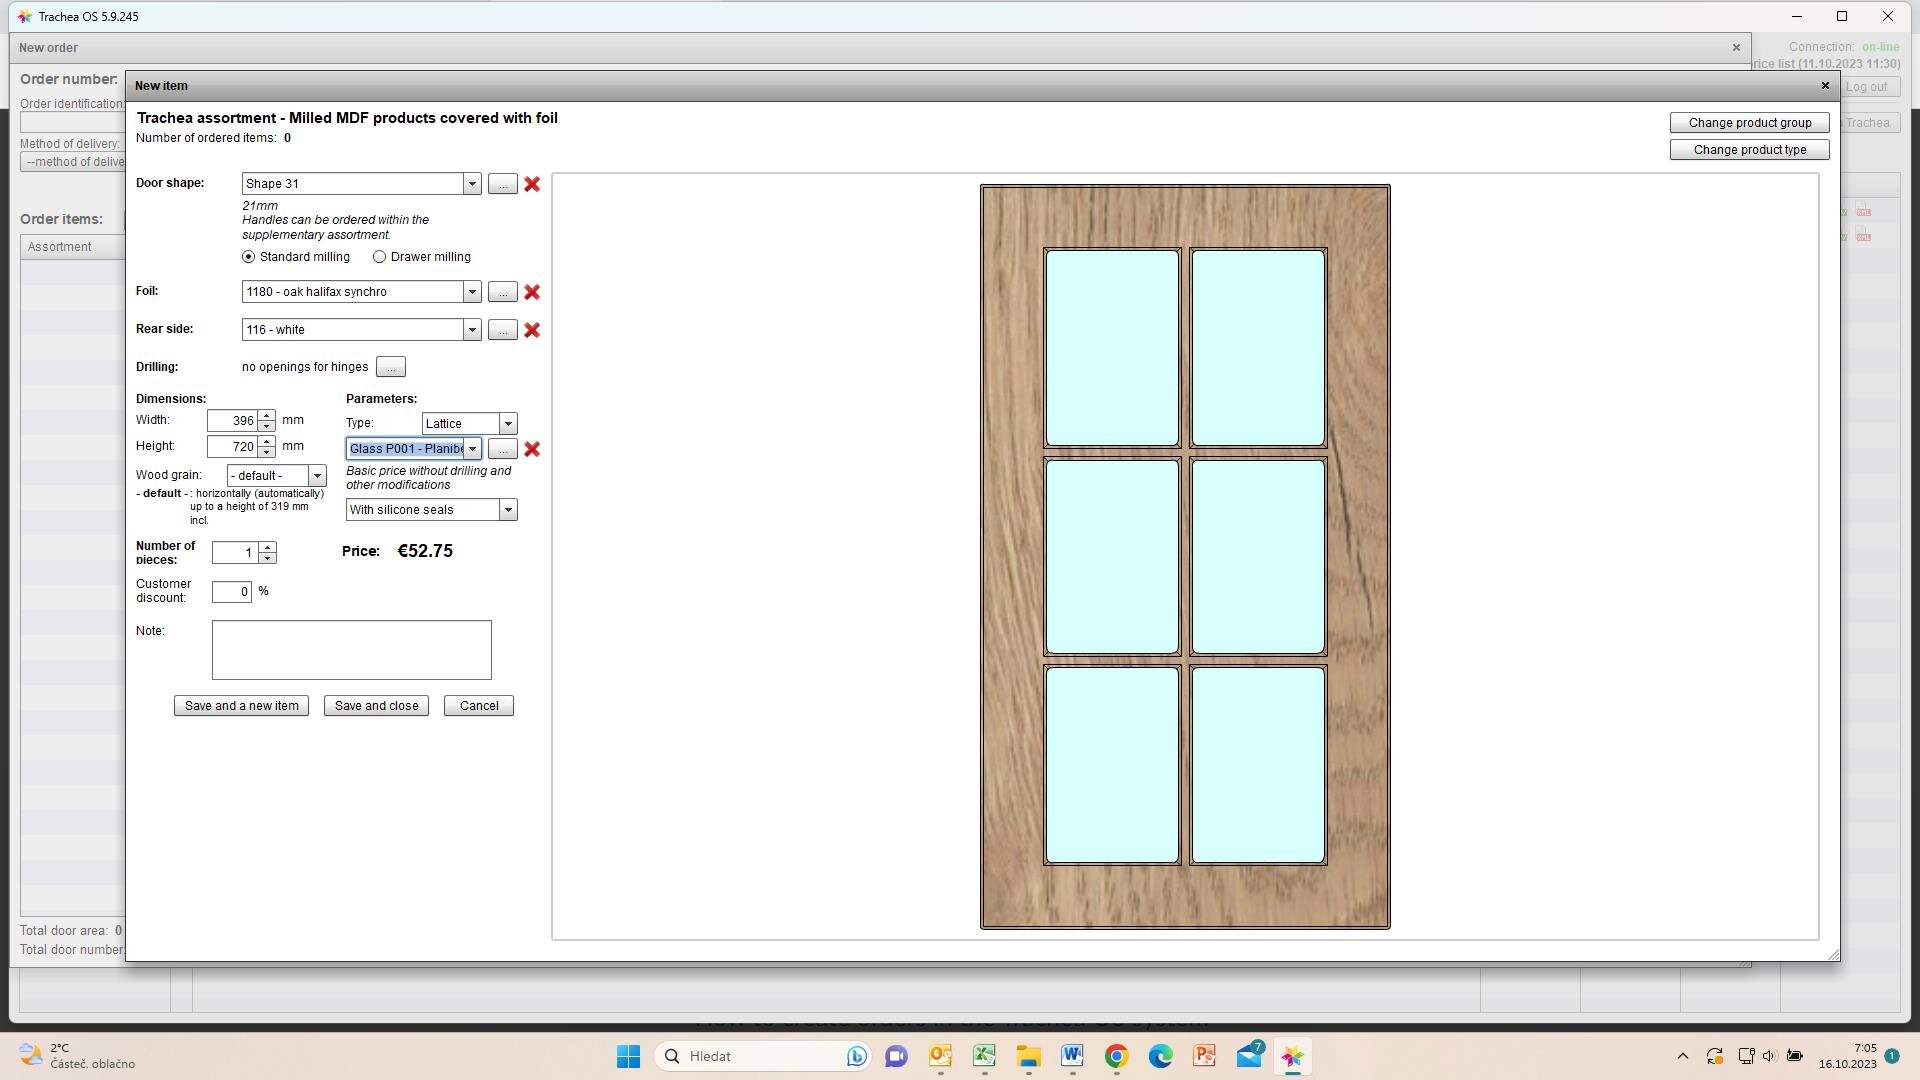Click Save and close button
This screenshot has width=1920, height=1080.
pyautogui.click(x=376, y=706)
